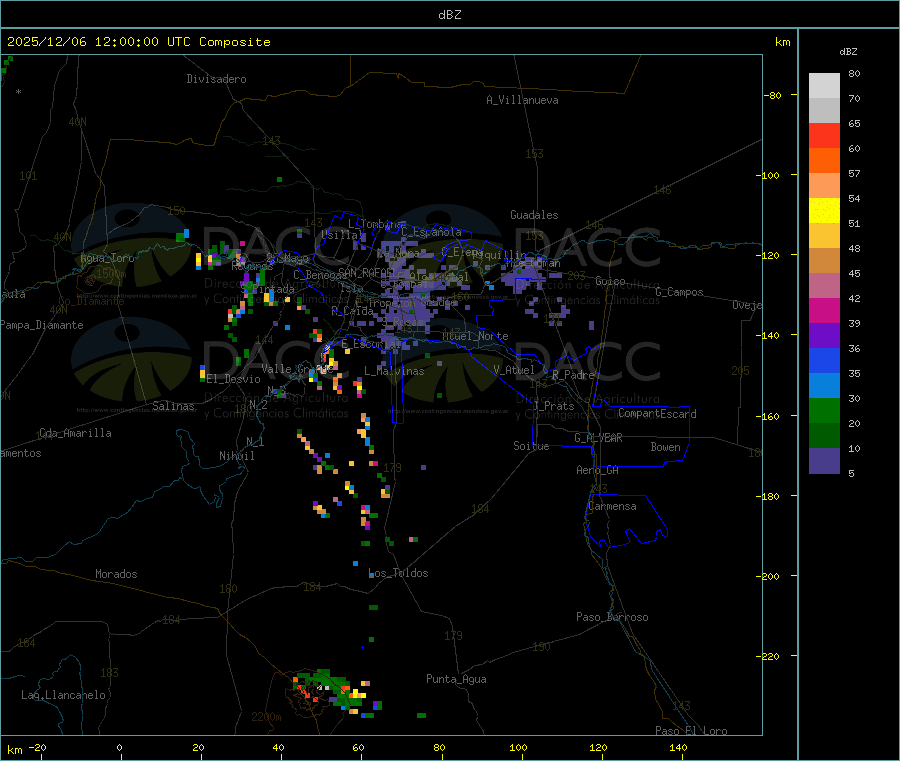
Task: Click the 'J_Prats' location label
Action: (553, 405)
